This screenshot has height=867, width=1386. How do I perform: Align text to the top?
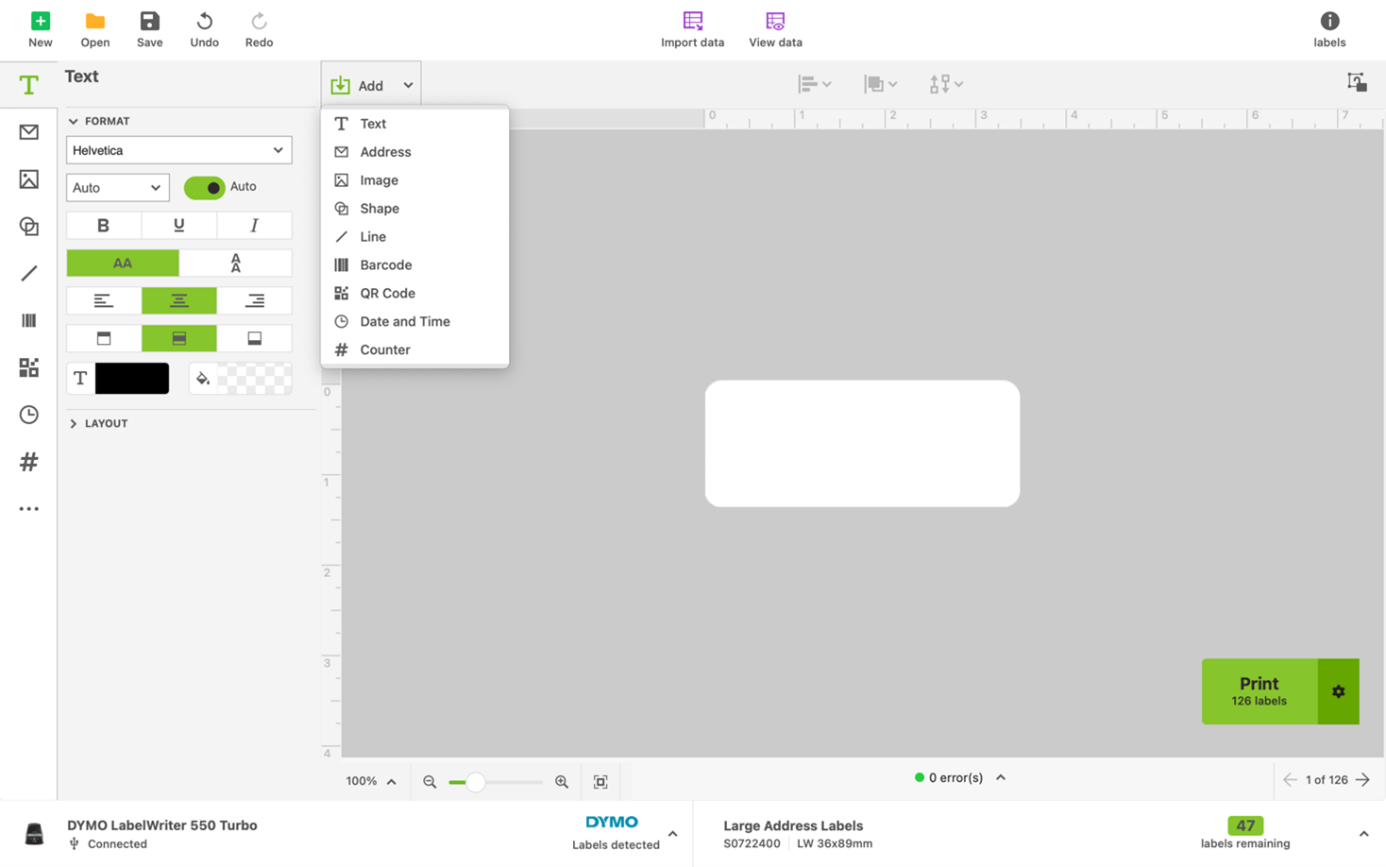(x=104, y=338)
